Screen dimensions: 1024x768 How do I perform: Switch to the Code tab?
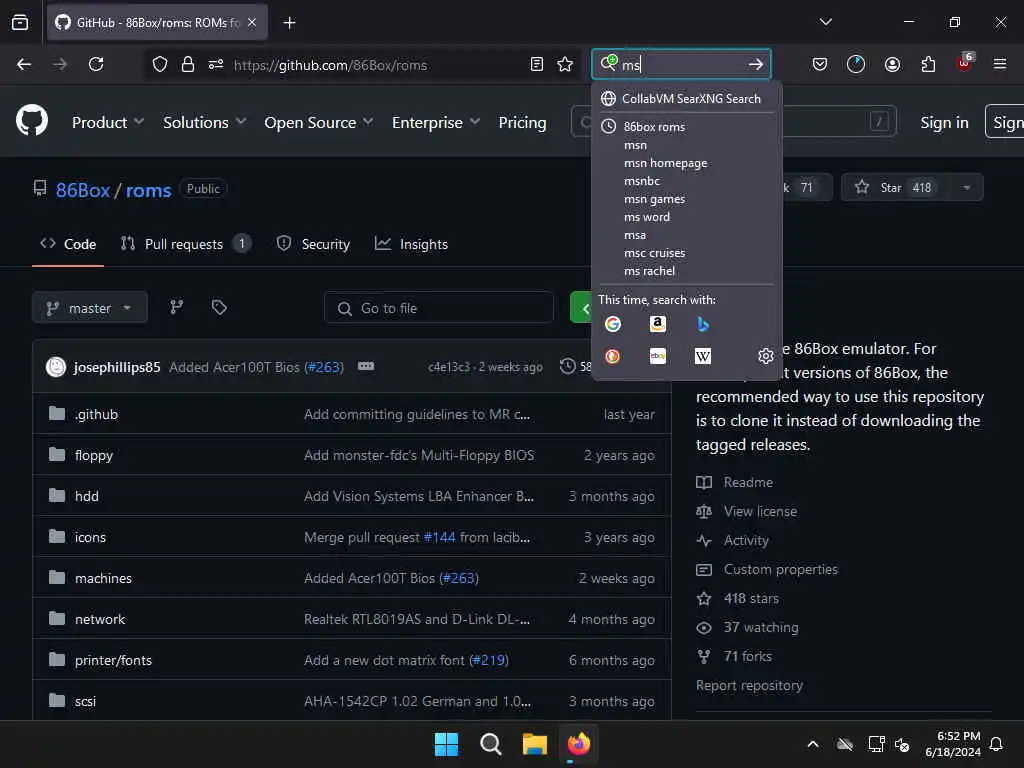pyautogui.click(x=68, y=244)
